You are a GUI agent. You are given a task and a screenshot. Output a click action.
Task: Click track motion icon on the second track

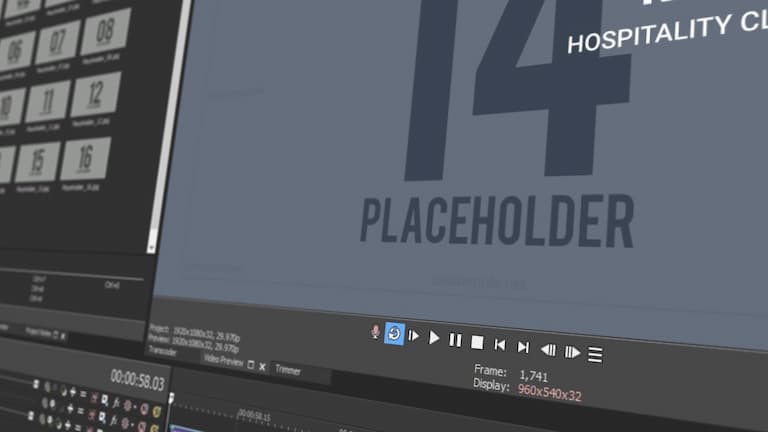[x=102, y=417]
